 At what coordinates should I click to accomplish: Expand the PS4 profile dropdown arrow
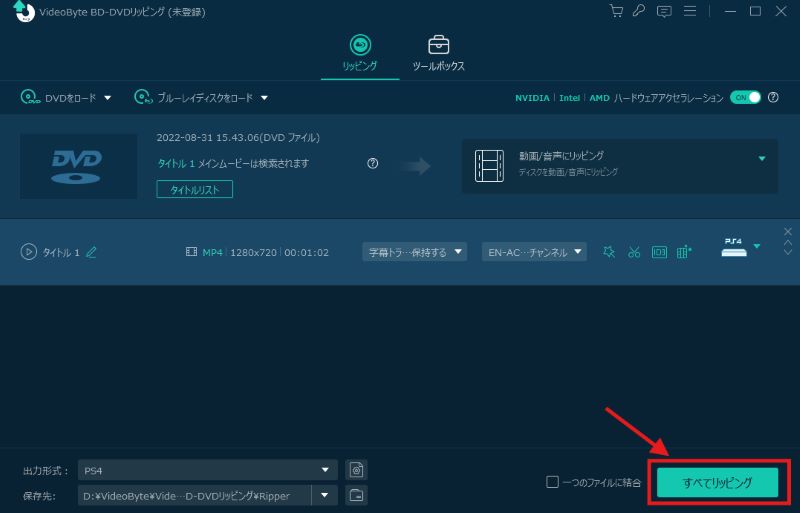(x=757, y=246)
